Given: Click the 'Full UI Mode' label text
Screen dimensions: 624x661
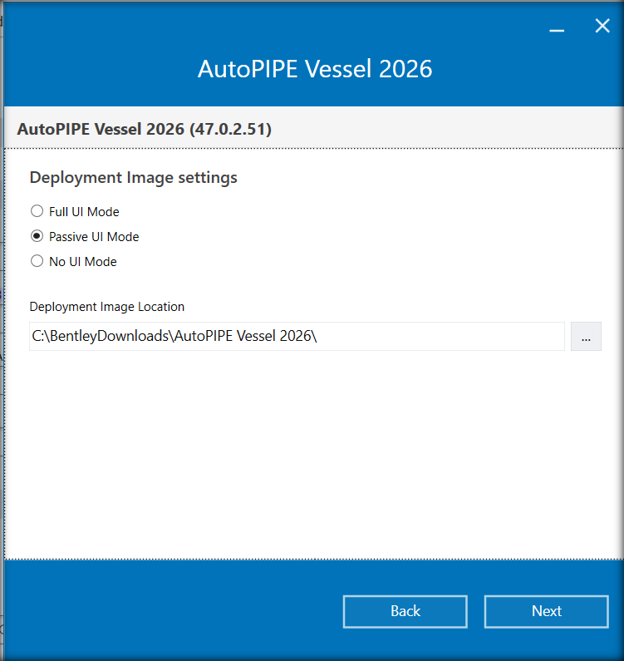Looking at the screenshot, I should [x=84, y=212].
